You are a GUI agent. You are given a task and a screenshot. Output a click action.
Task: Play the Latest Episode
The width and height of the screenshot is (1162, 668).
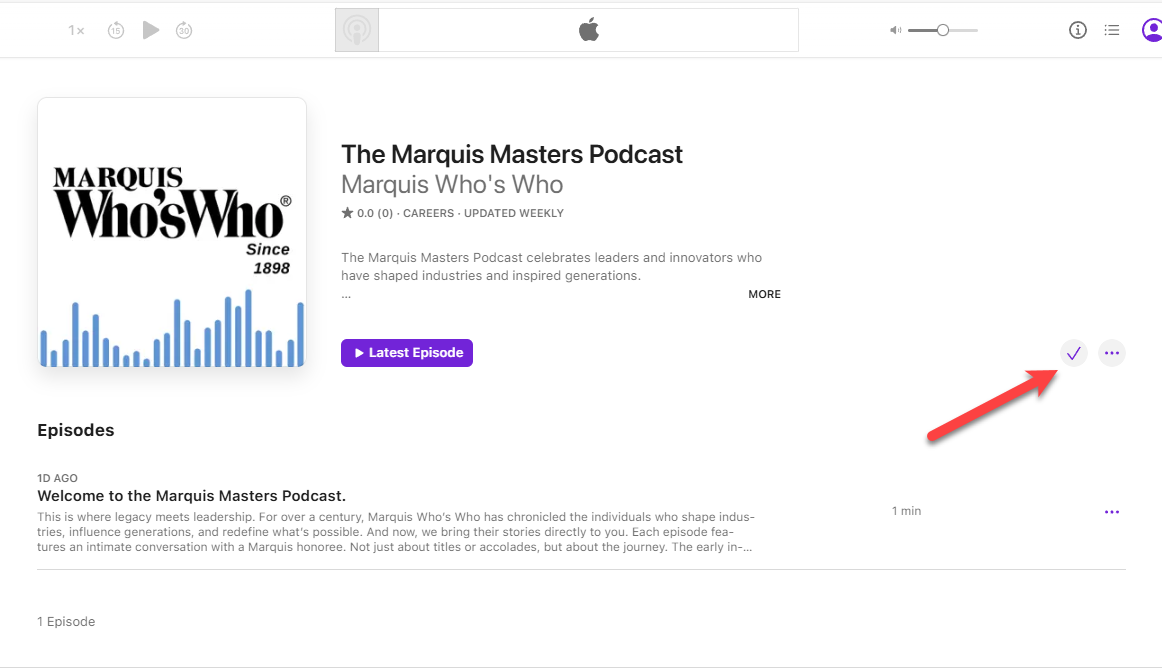(x=407, y=353)
